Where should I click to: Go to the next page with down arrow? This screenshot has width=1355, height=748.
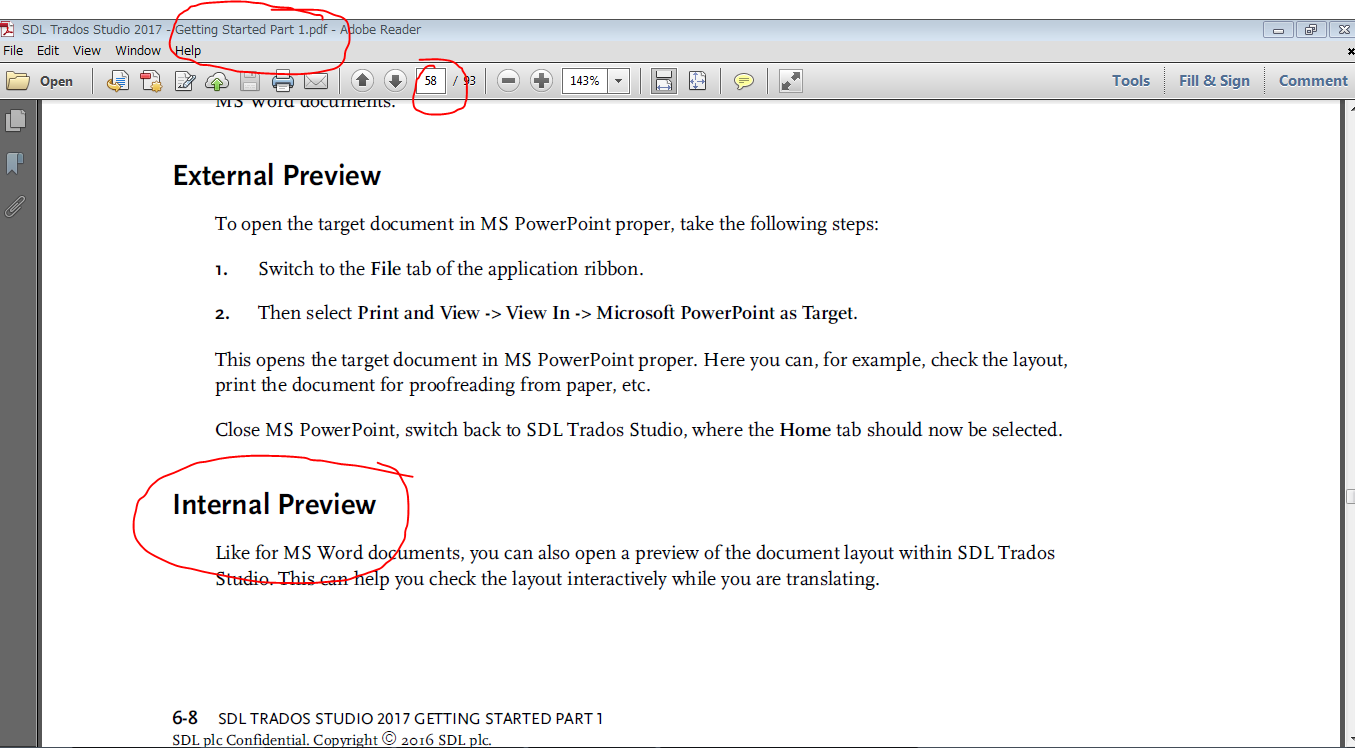pos(395,81)
